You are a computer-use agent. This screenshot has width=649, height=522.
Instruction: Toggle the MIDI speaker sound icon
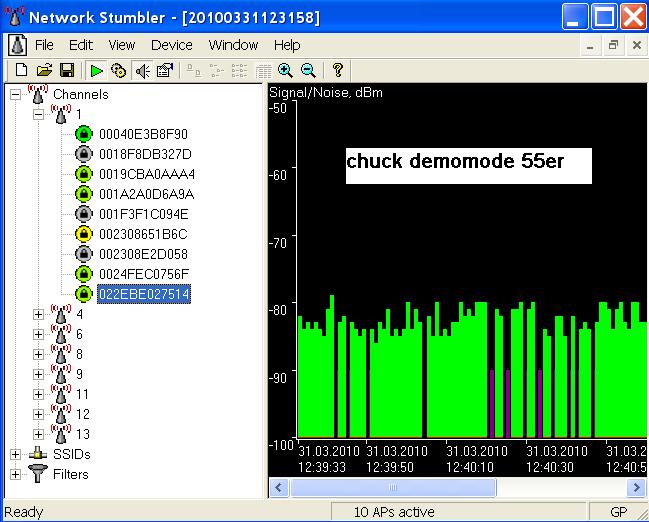coord(142,71)
